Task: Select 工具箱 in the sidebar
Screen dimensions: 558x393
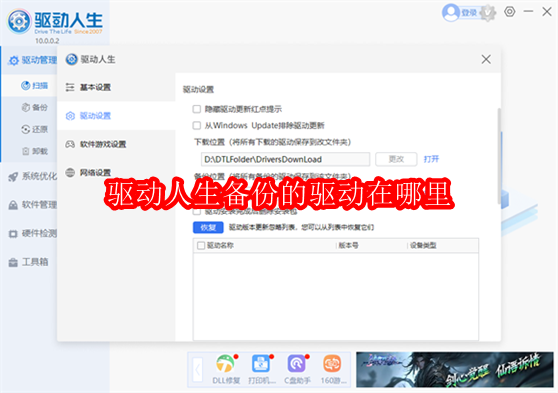Action: coord(29,262)
